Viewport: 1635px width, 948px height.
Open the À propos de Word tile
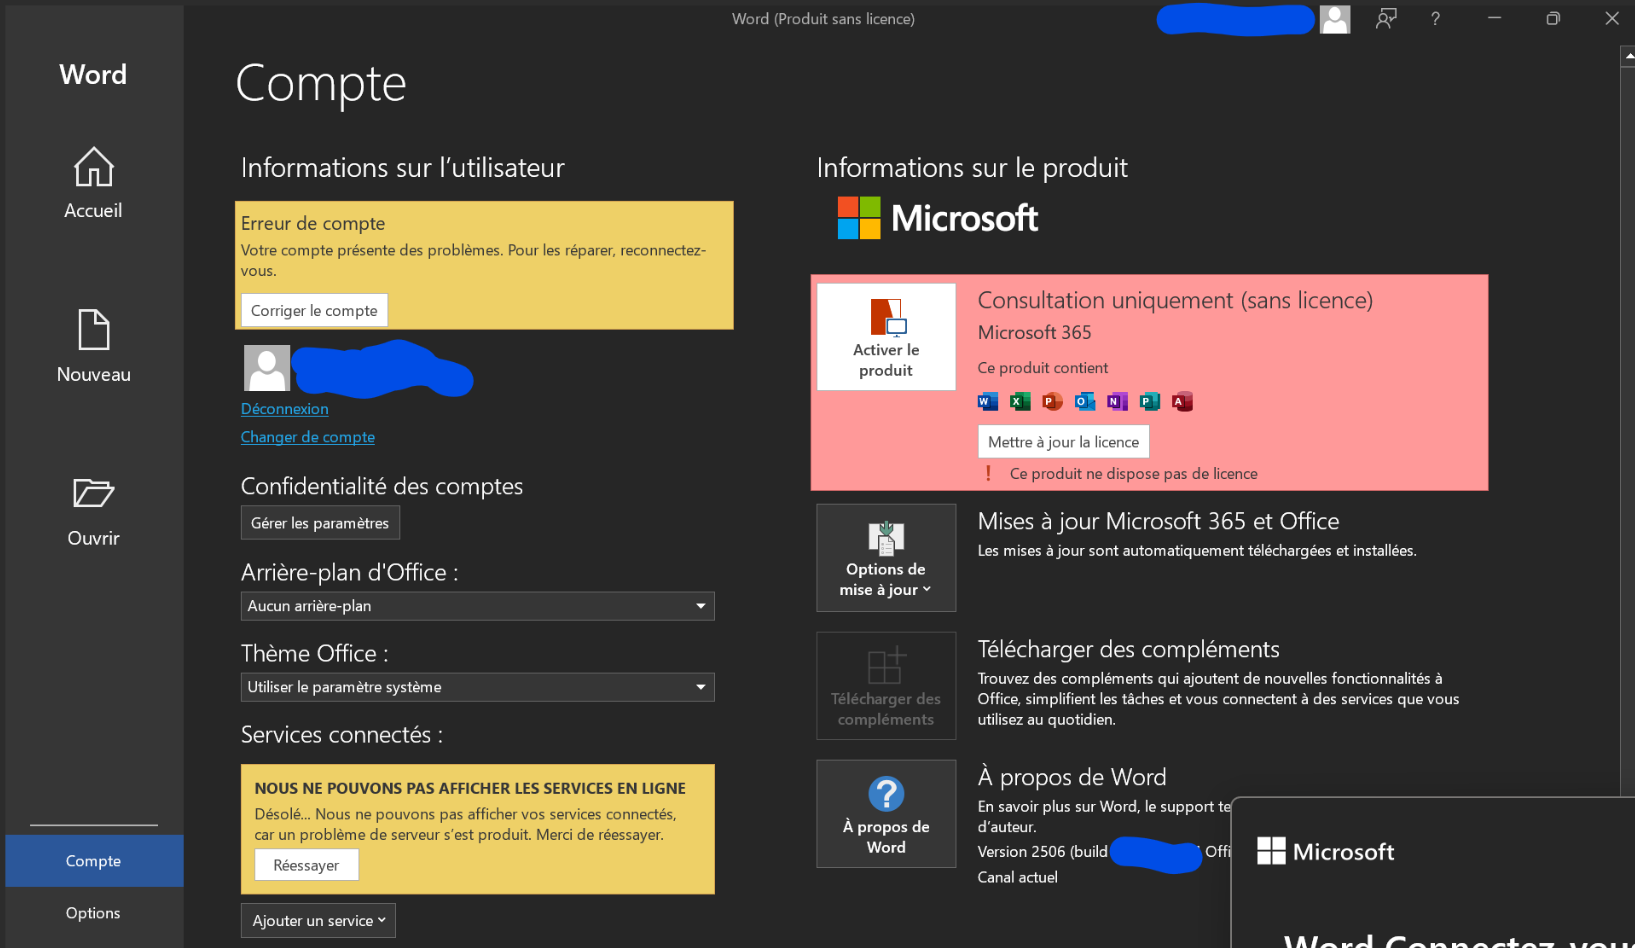pyautogui.click(x=886, y=813)
